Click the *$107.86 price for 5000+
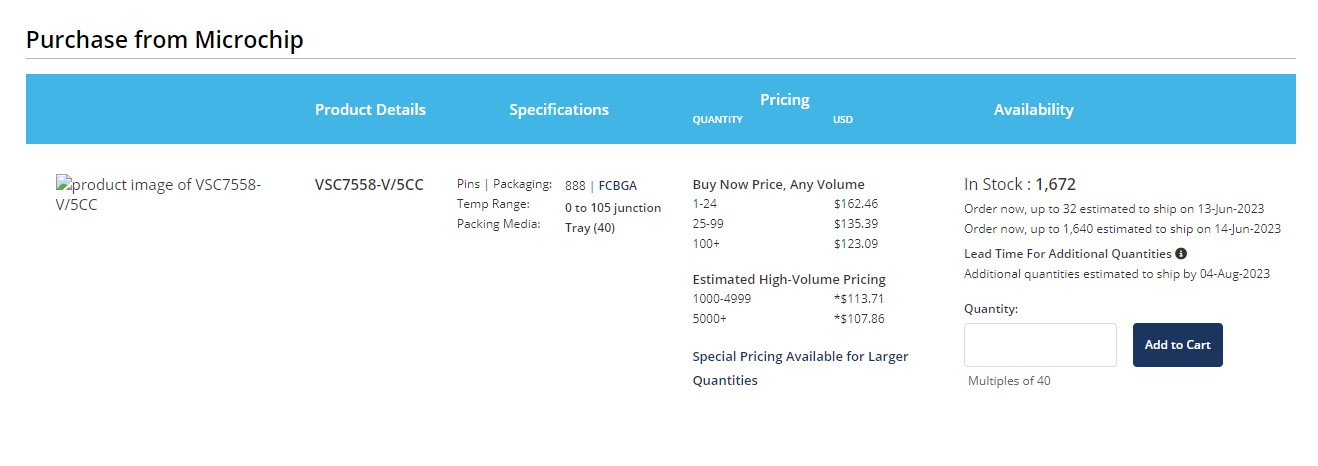Viewport: 1318px width, 466px height. (858, 319)
